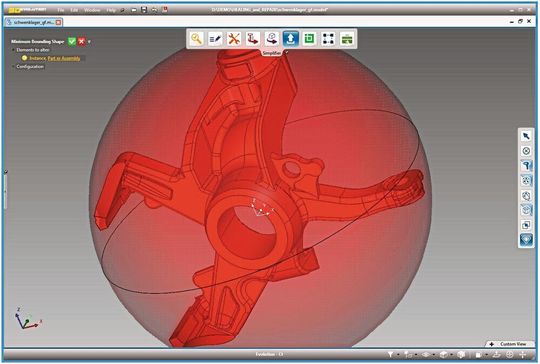Expand Elements to alter section

point(13,50)
